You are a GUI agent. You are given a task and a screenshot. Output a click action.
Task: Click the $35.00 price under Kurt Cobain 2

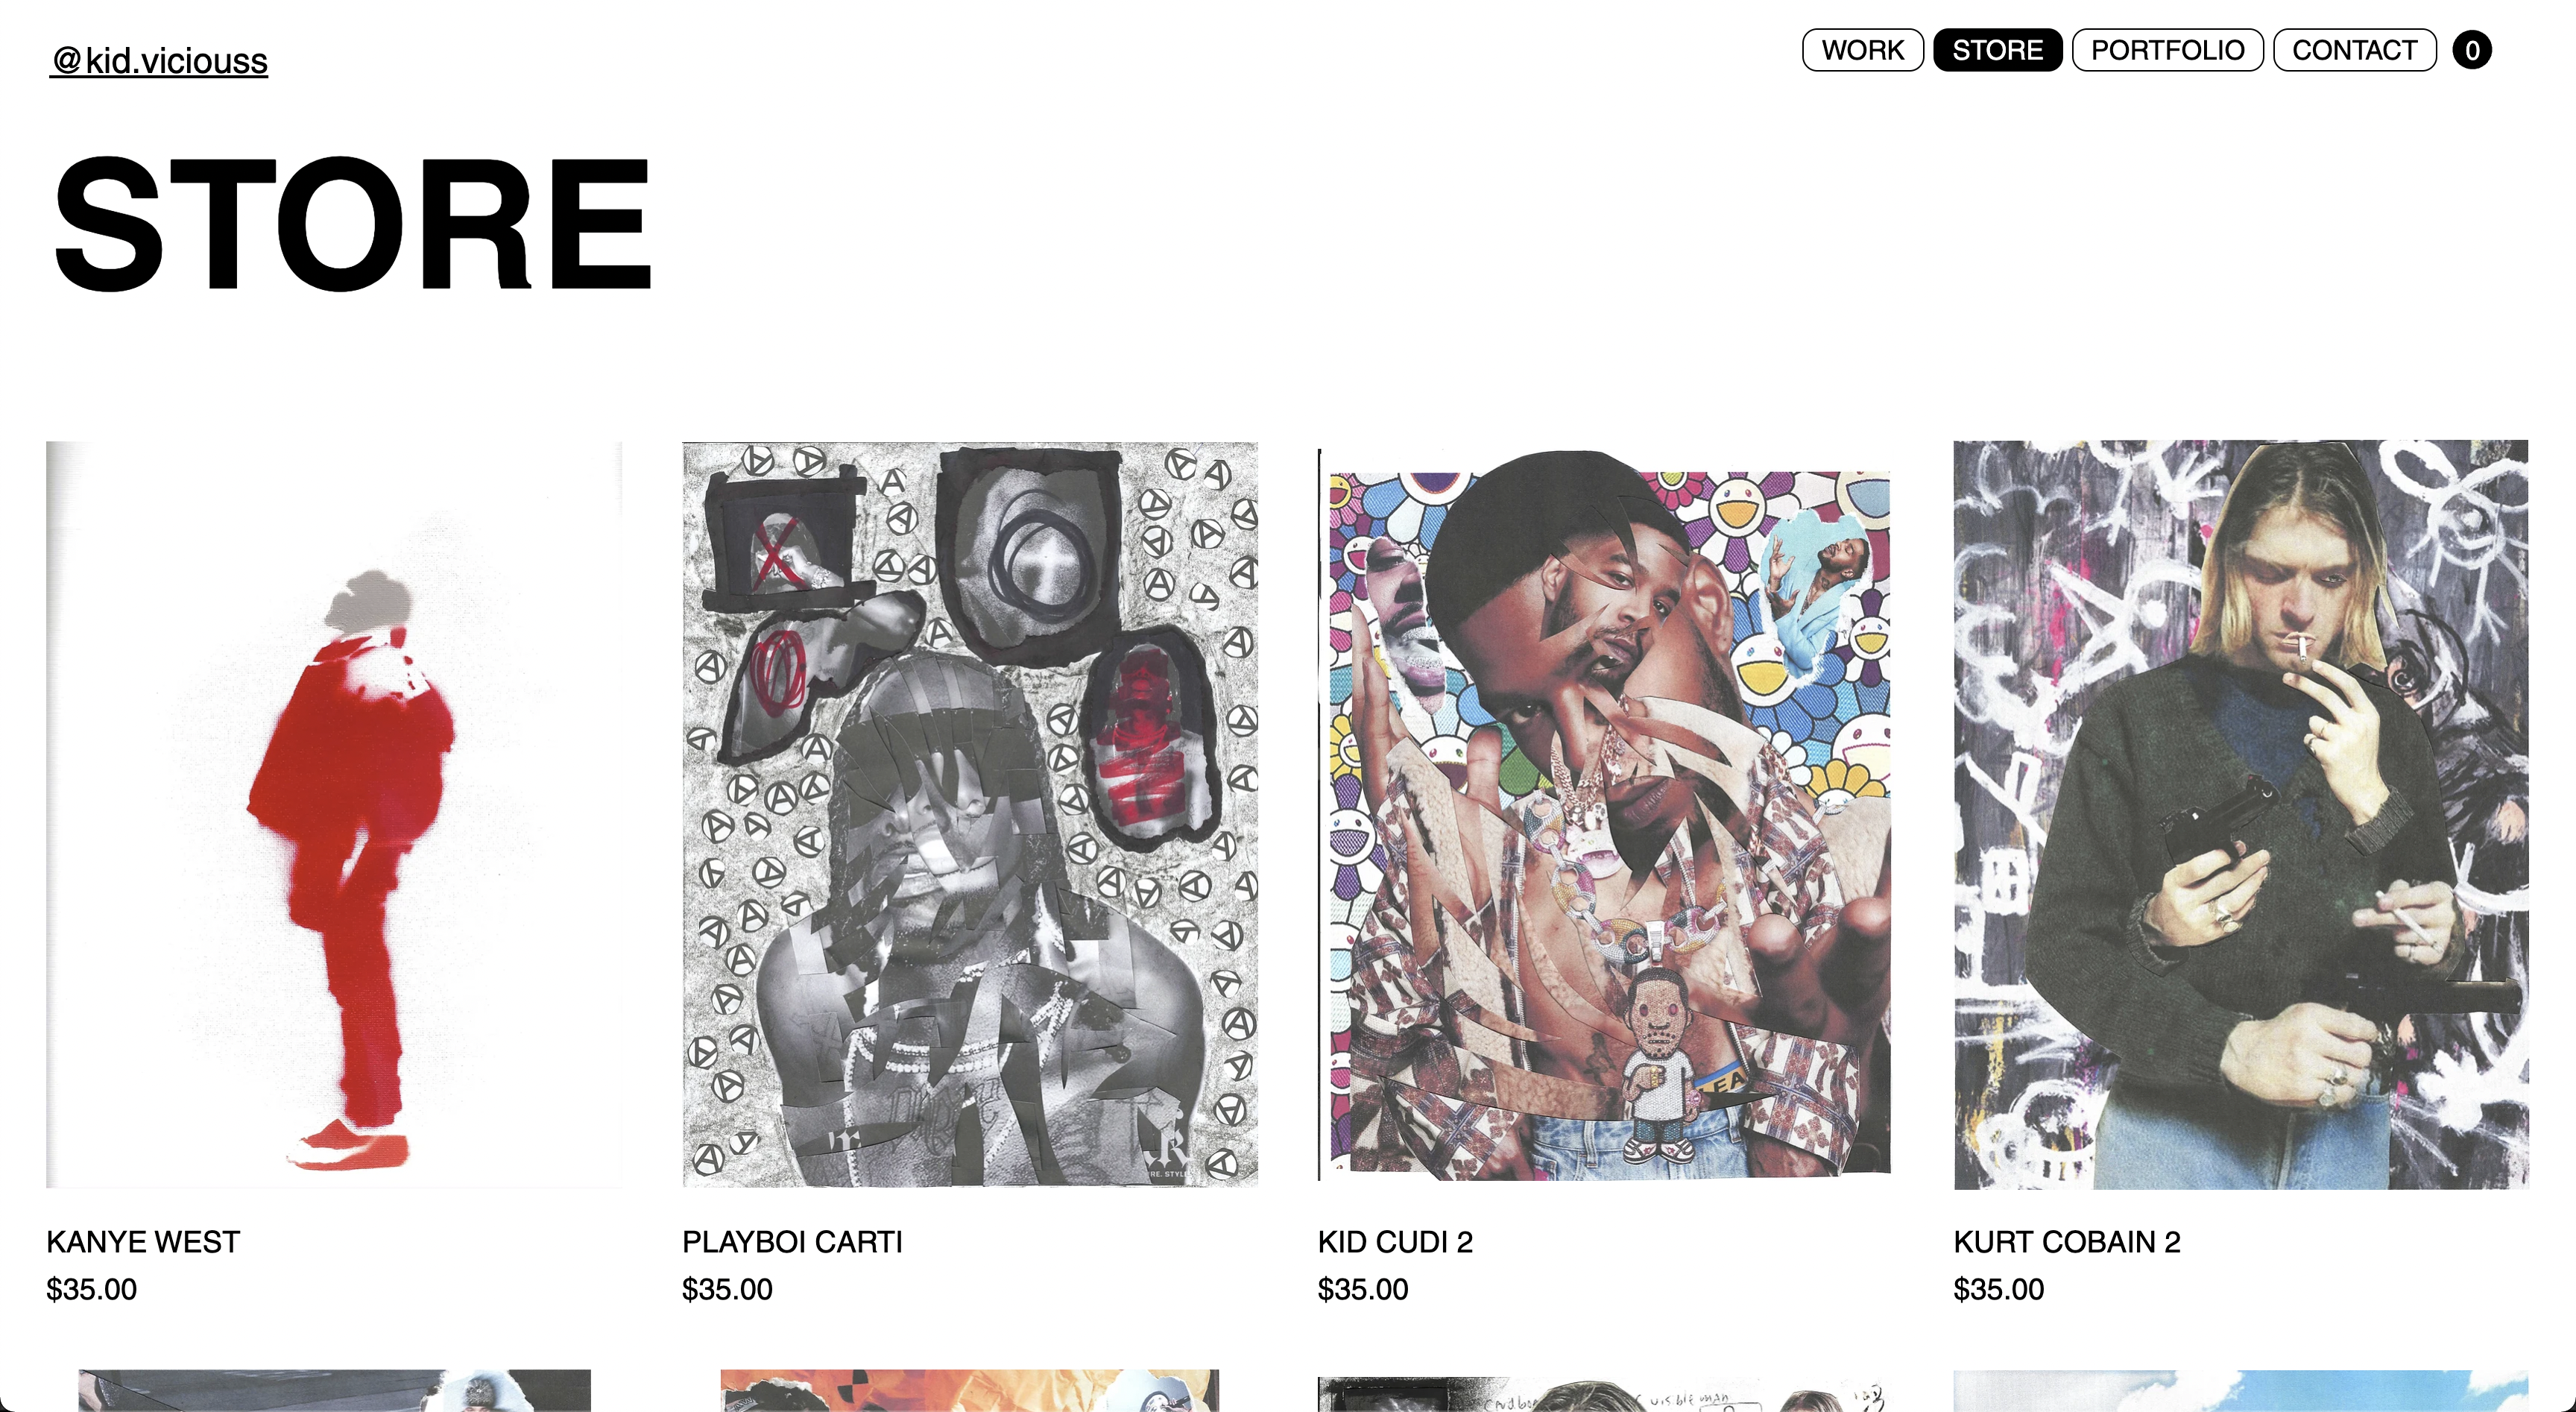click(1999, 1289)
